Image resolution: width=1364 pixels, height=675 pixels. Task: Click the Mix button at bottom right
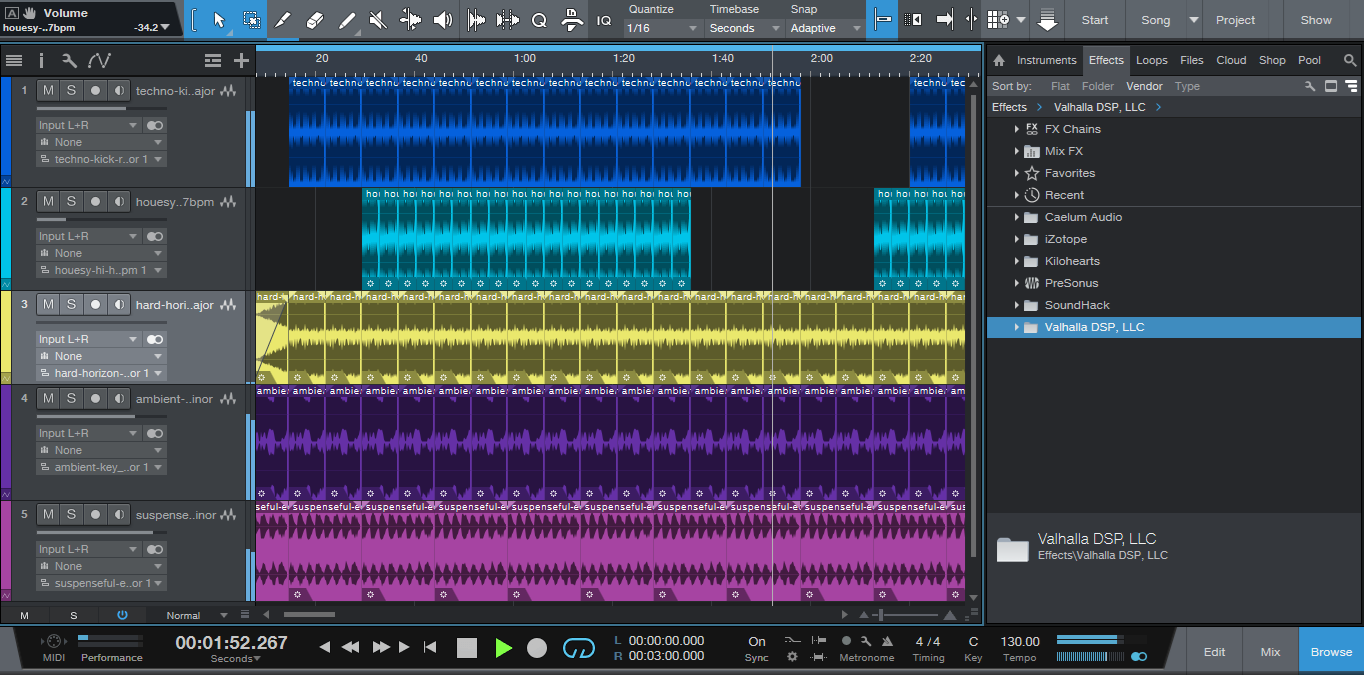click(1269, 651)
